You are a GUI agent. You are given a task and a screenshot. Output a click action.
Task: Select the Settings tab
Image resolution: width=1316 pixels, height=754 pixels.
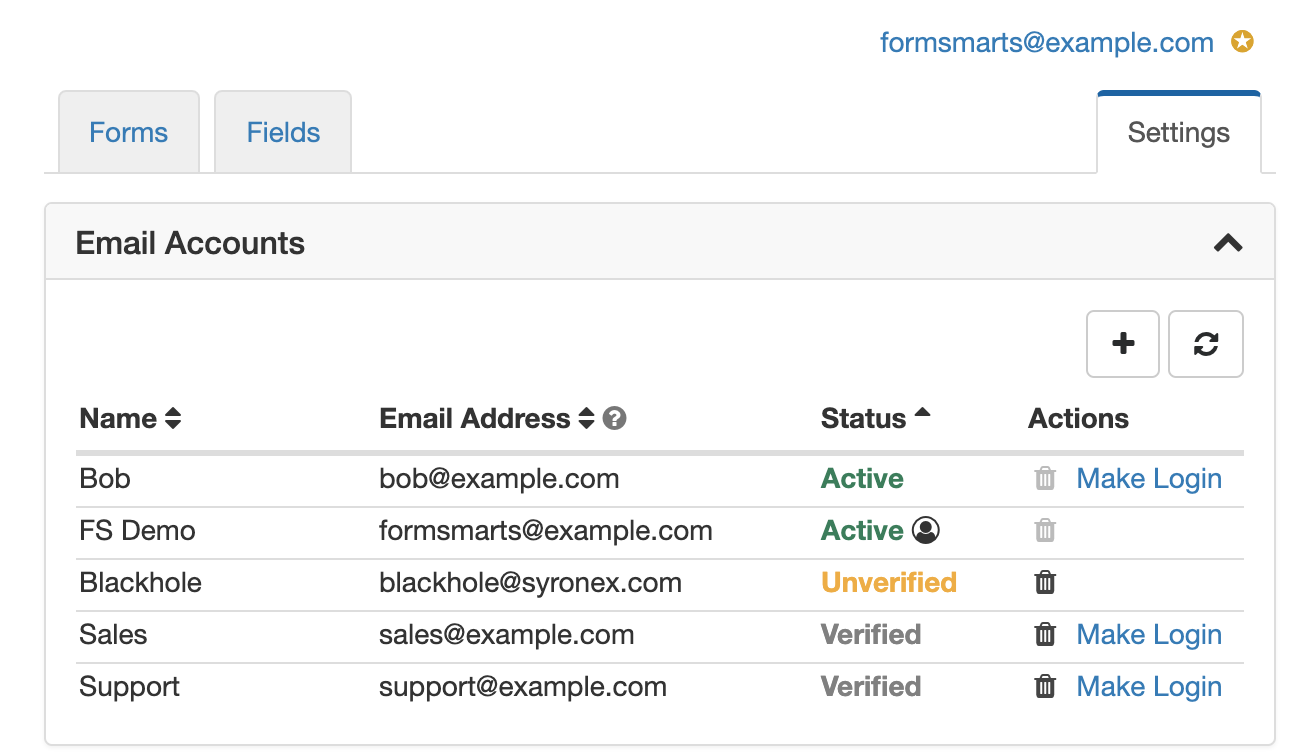pyautogui.click(x=1178, y=133)
